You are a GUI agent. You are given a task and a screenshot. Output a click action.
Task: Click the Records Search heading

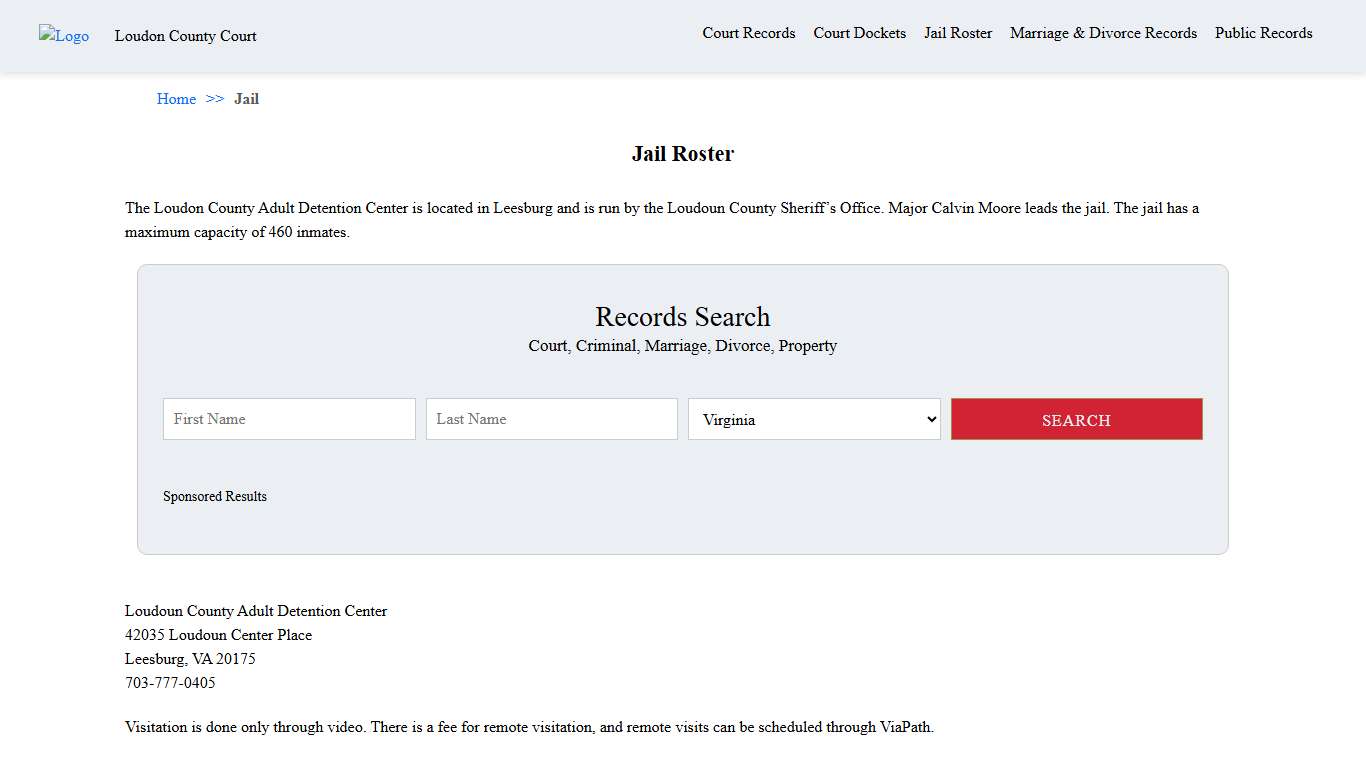[682, 317]
